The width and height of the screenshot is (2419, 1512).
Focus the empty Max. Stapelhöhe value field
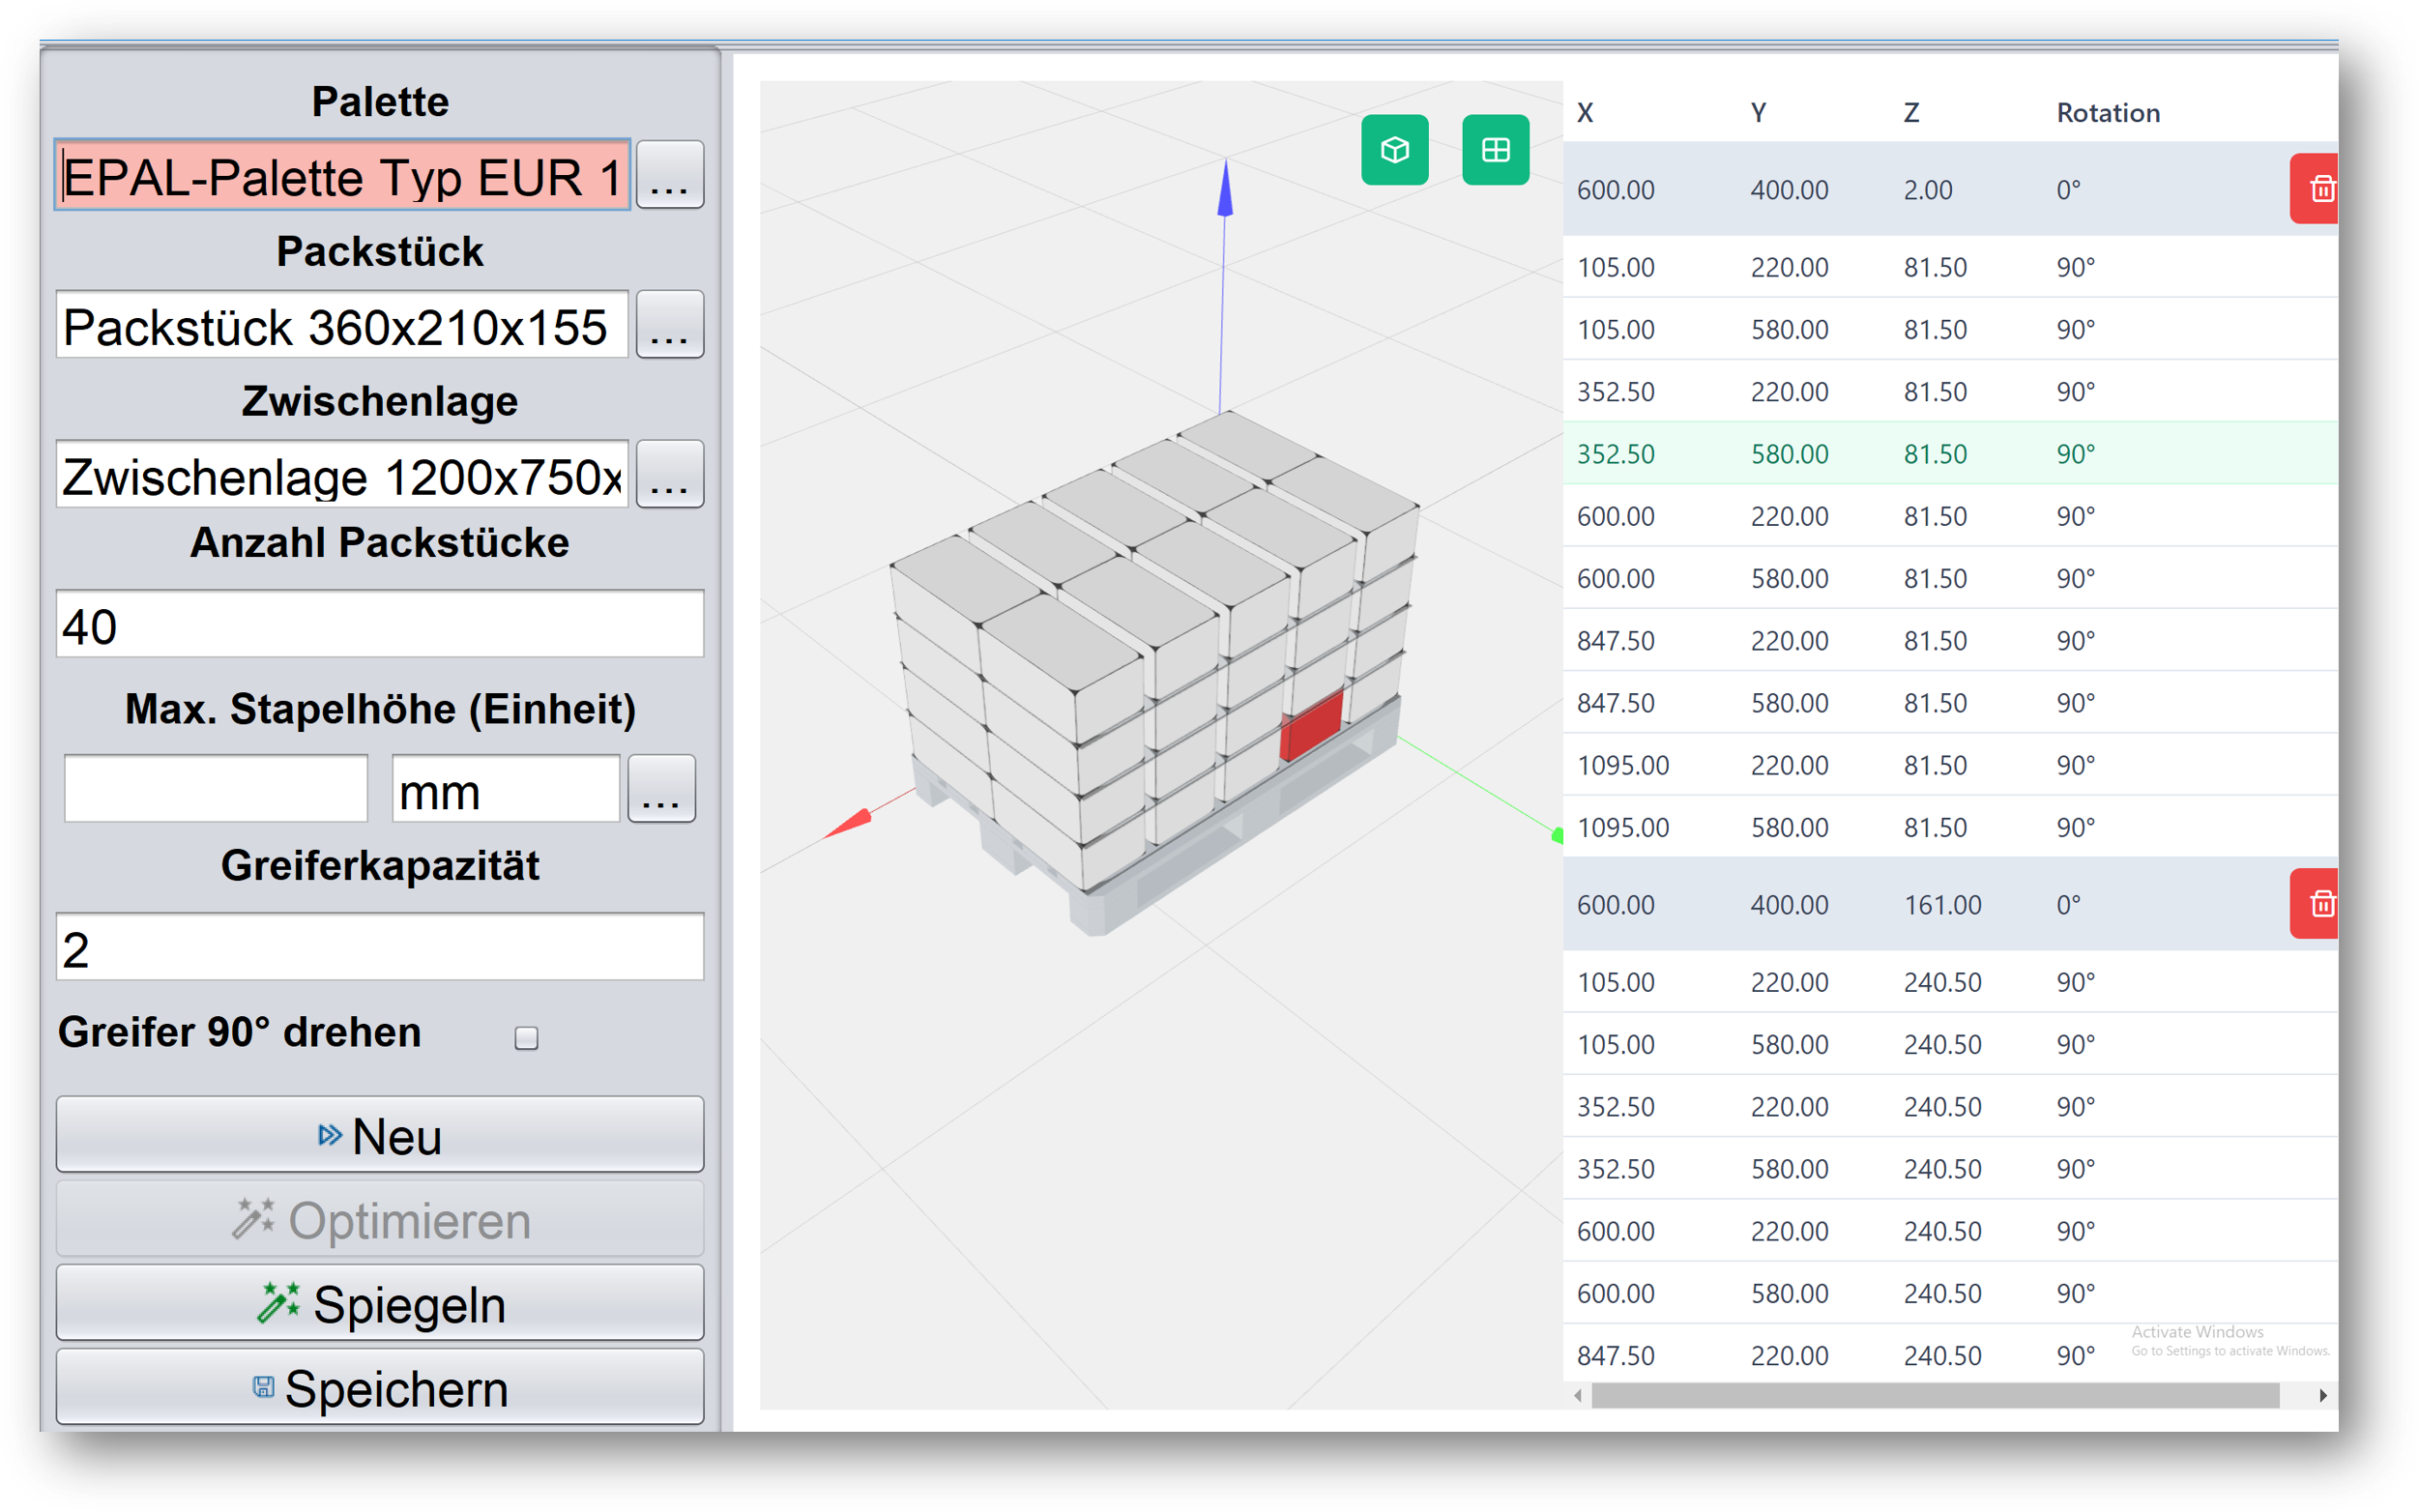tap(216, 790)
